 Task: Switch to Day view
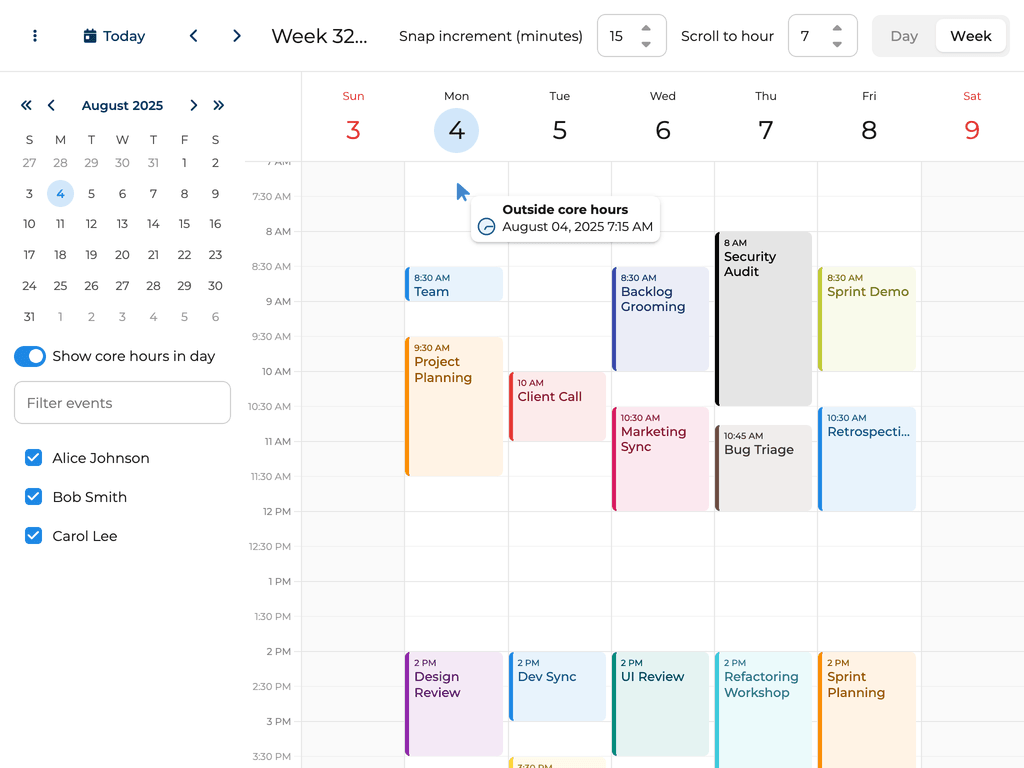pos(903,35)
